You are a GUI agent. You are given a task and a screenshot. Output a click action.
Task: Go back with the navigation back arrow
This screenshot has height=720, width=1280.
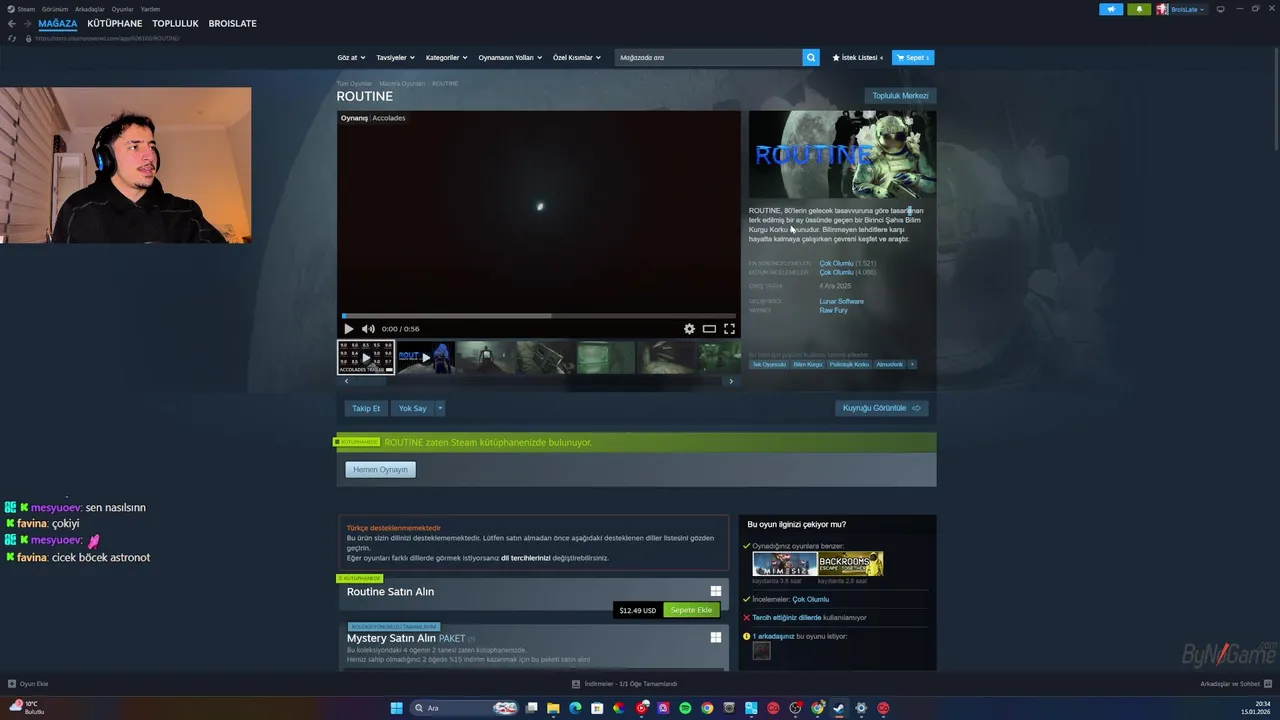point(12,23)
